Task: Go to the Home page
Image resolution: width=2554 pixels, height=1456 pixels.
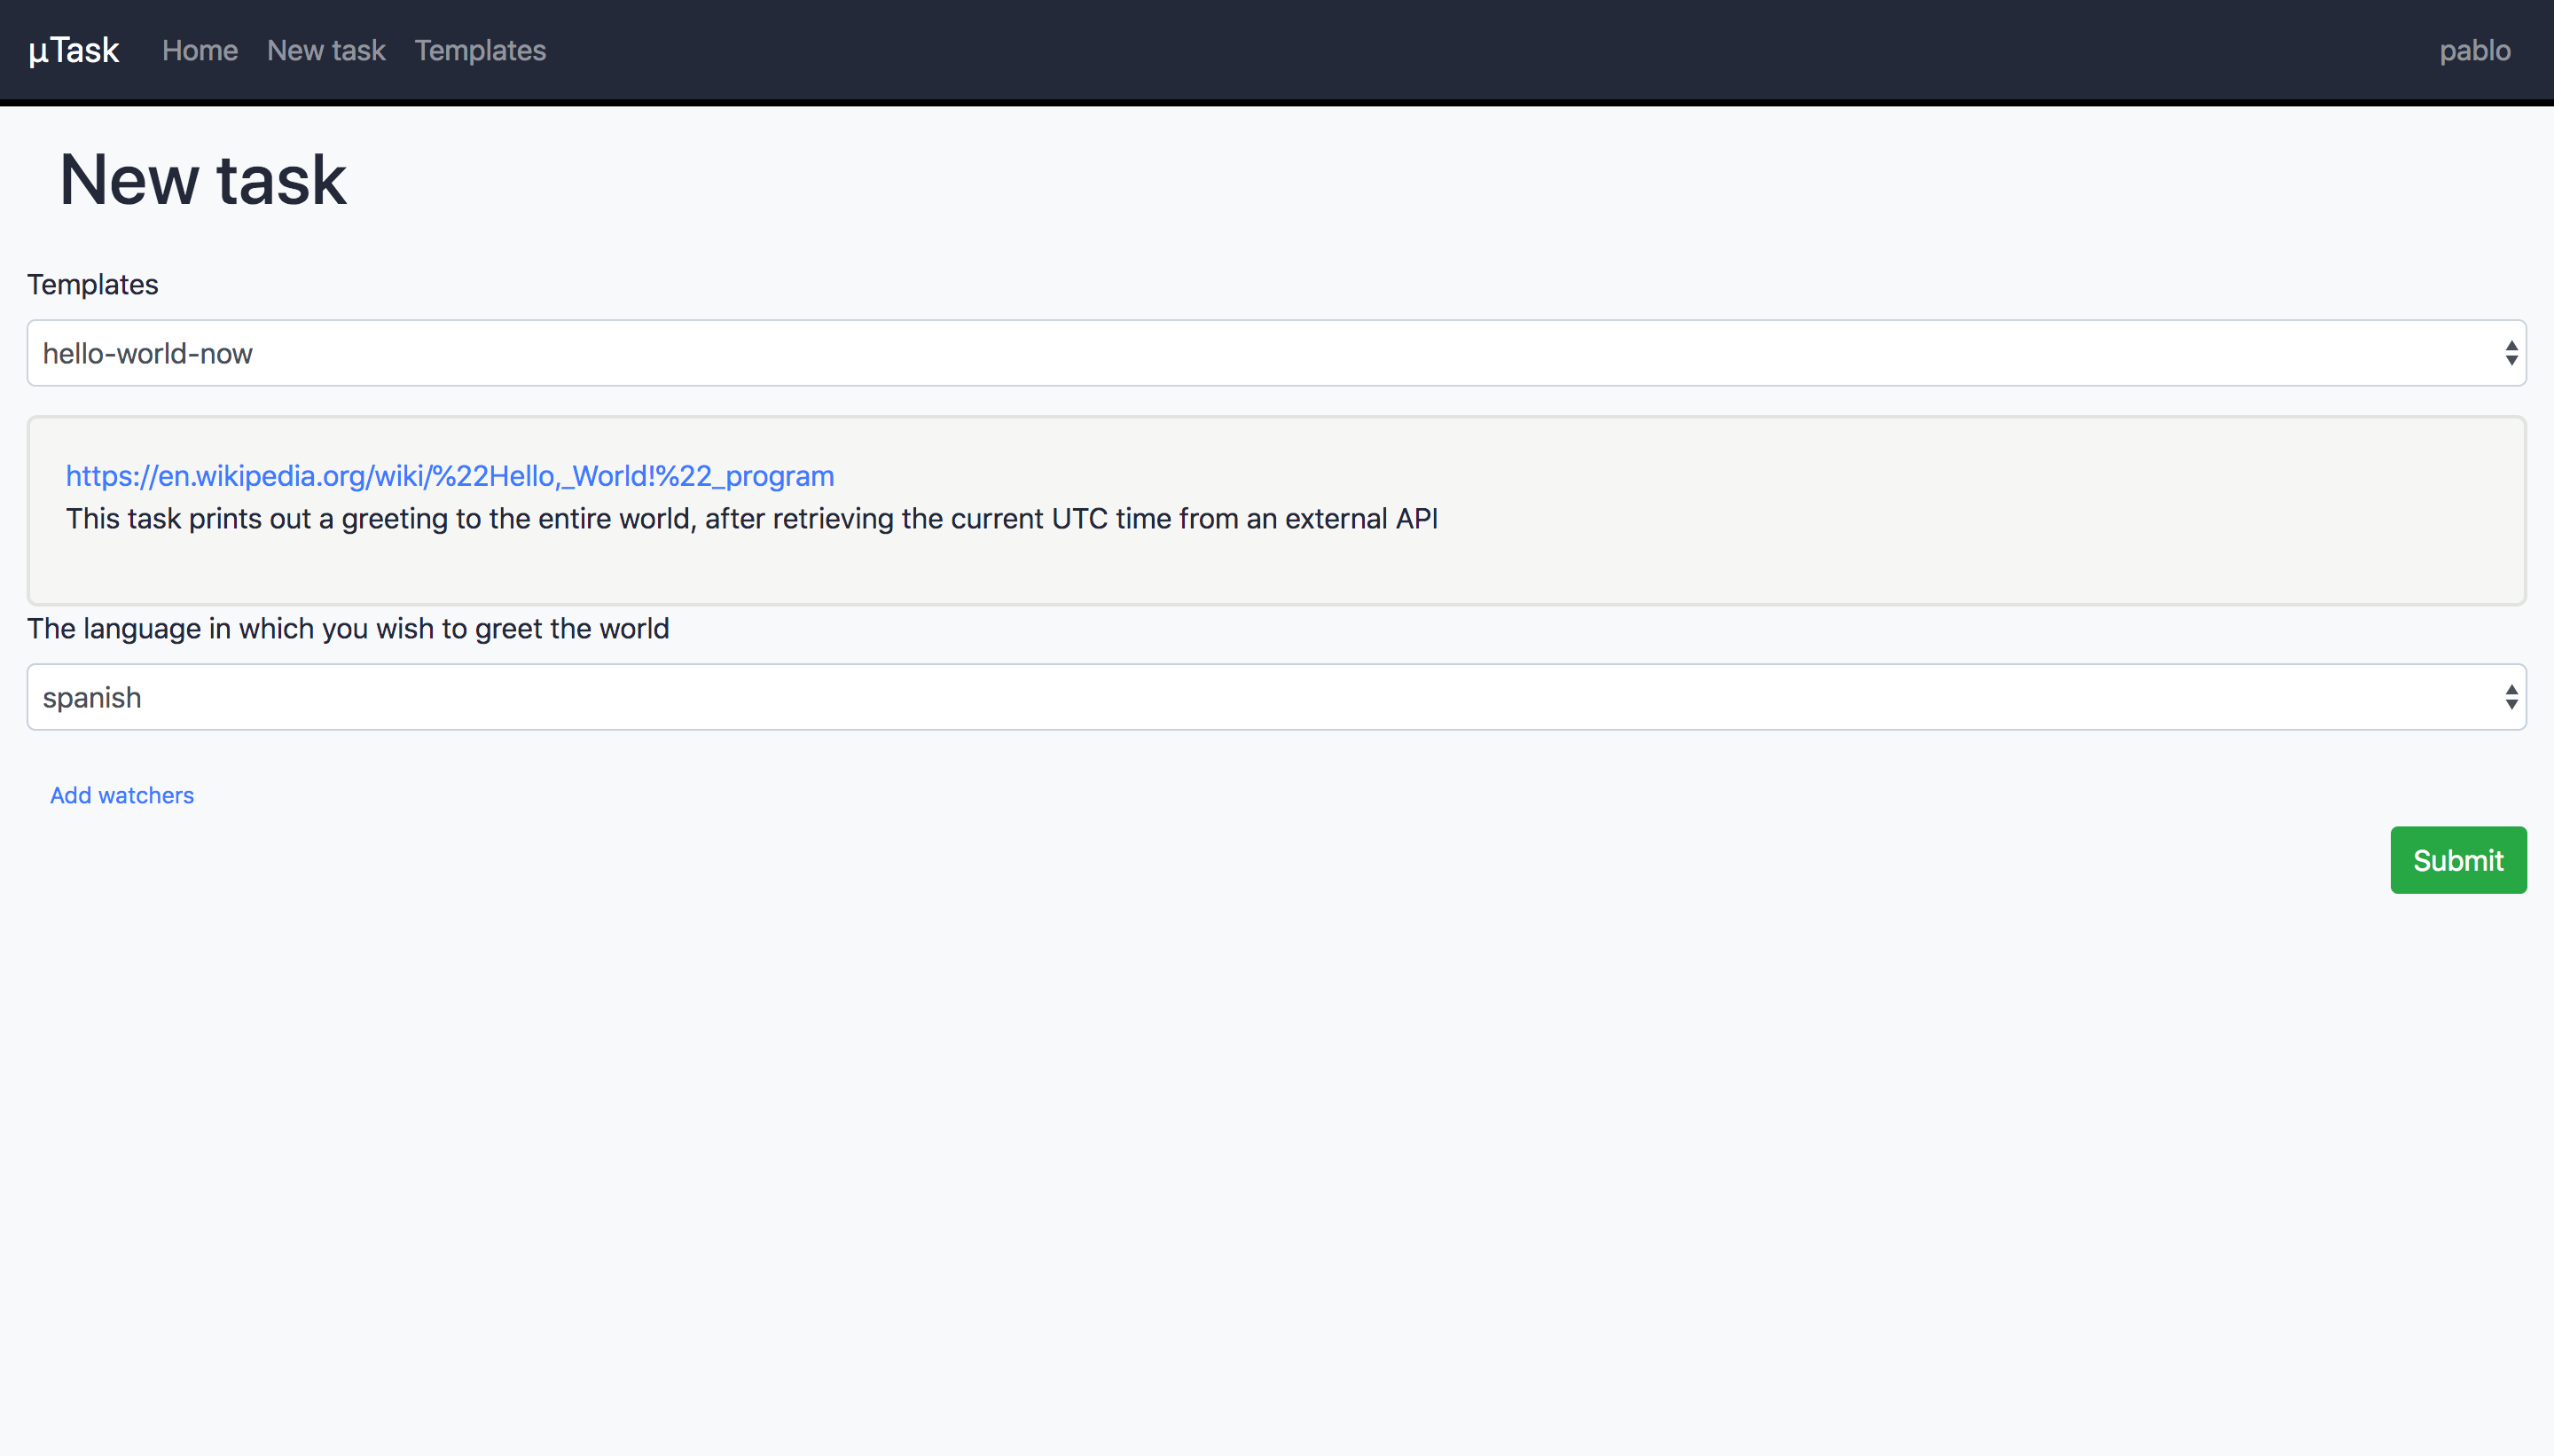Action: coord(200,50)
